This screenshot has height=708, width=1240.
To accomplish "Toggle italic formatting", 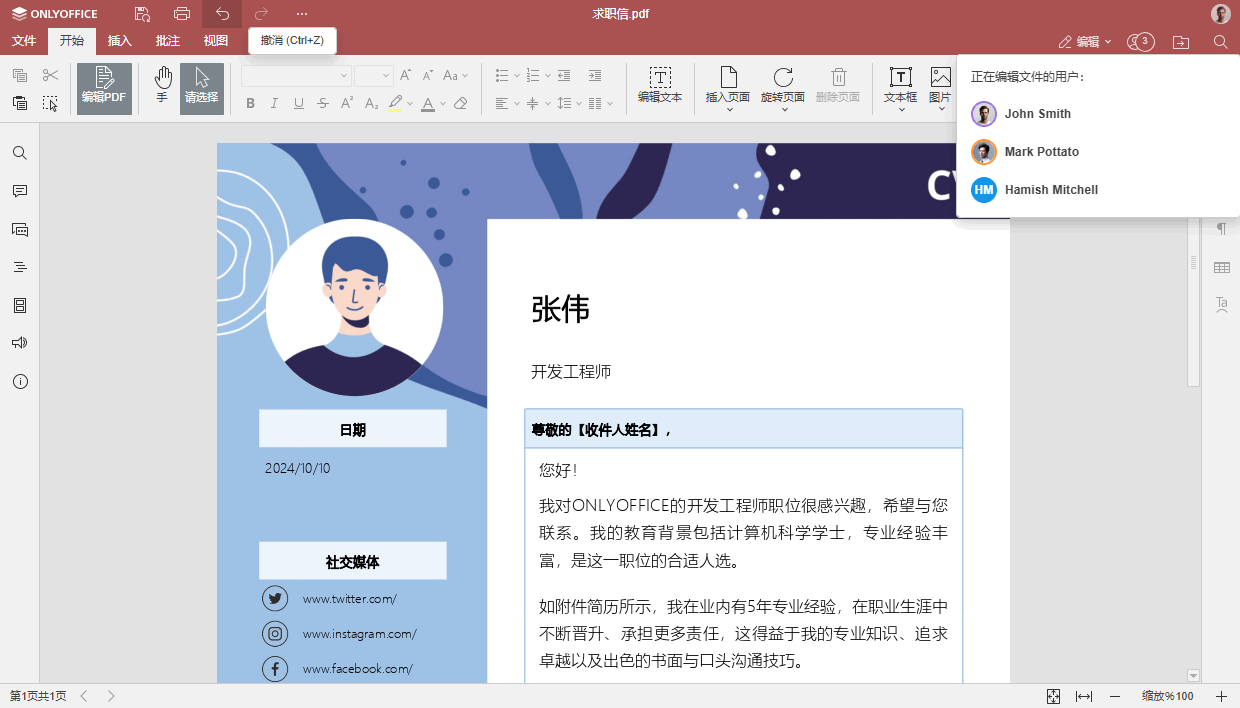I will click(x=273, y=103).
